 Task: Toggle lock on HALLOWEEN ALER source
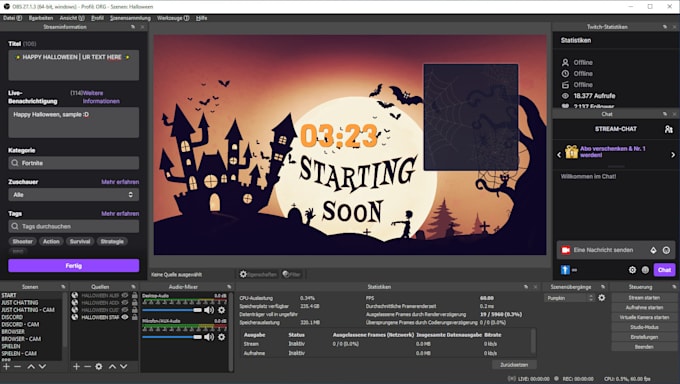134,295
